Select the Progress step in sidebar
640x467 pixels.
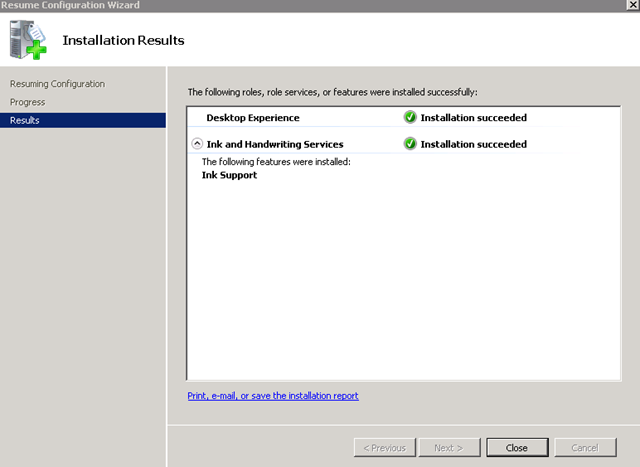click(28, 102)
